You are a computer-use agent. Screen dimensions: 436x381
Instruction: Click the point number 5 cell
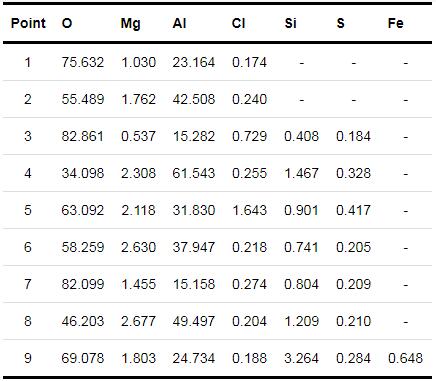coord(28,210)
